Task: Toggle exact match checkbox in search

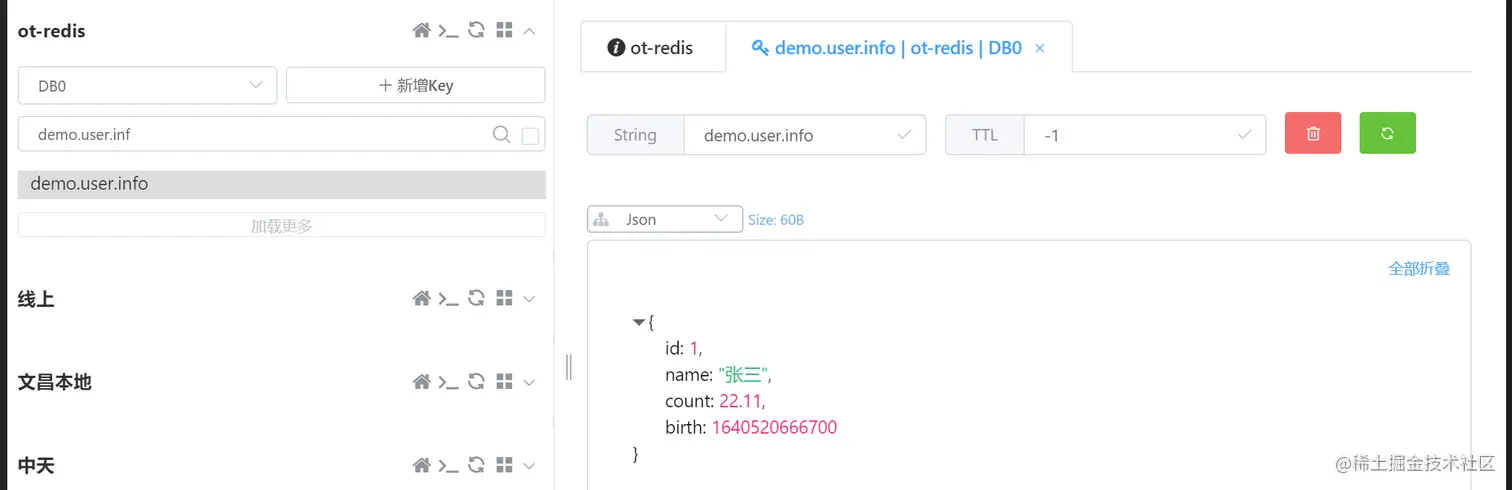Action: tap(531, 136)
